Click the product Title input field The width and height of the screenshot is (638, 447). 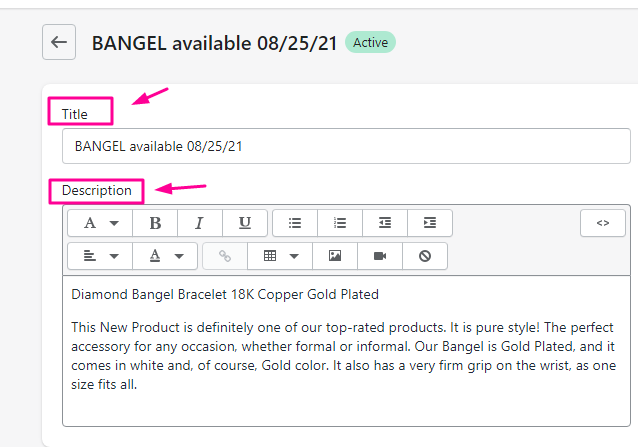[x=346, y=146]
